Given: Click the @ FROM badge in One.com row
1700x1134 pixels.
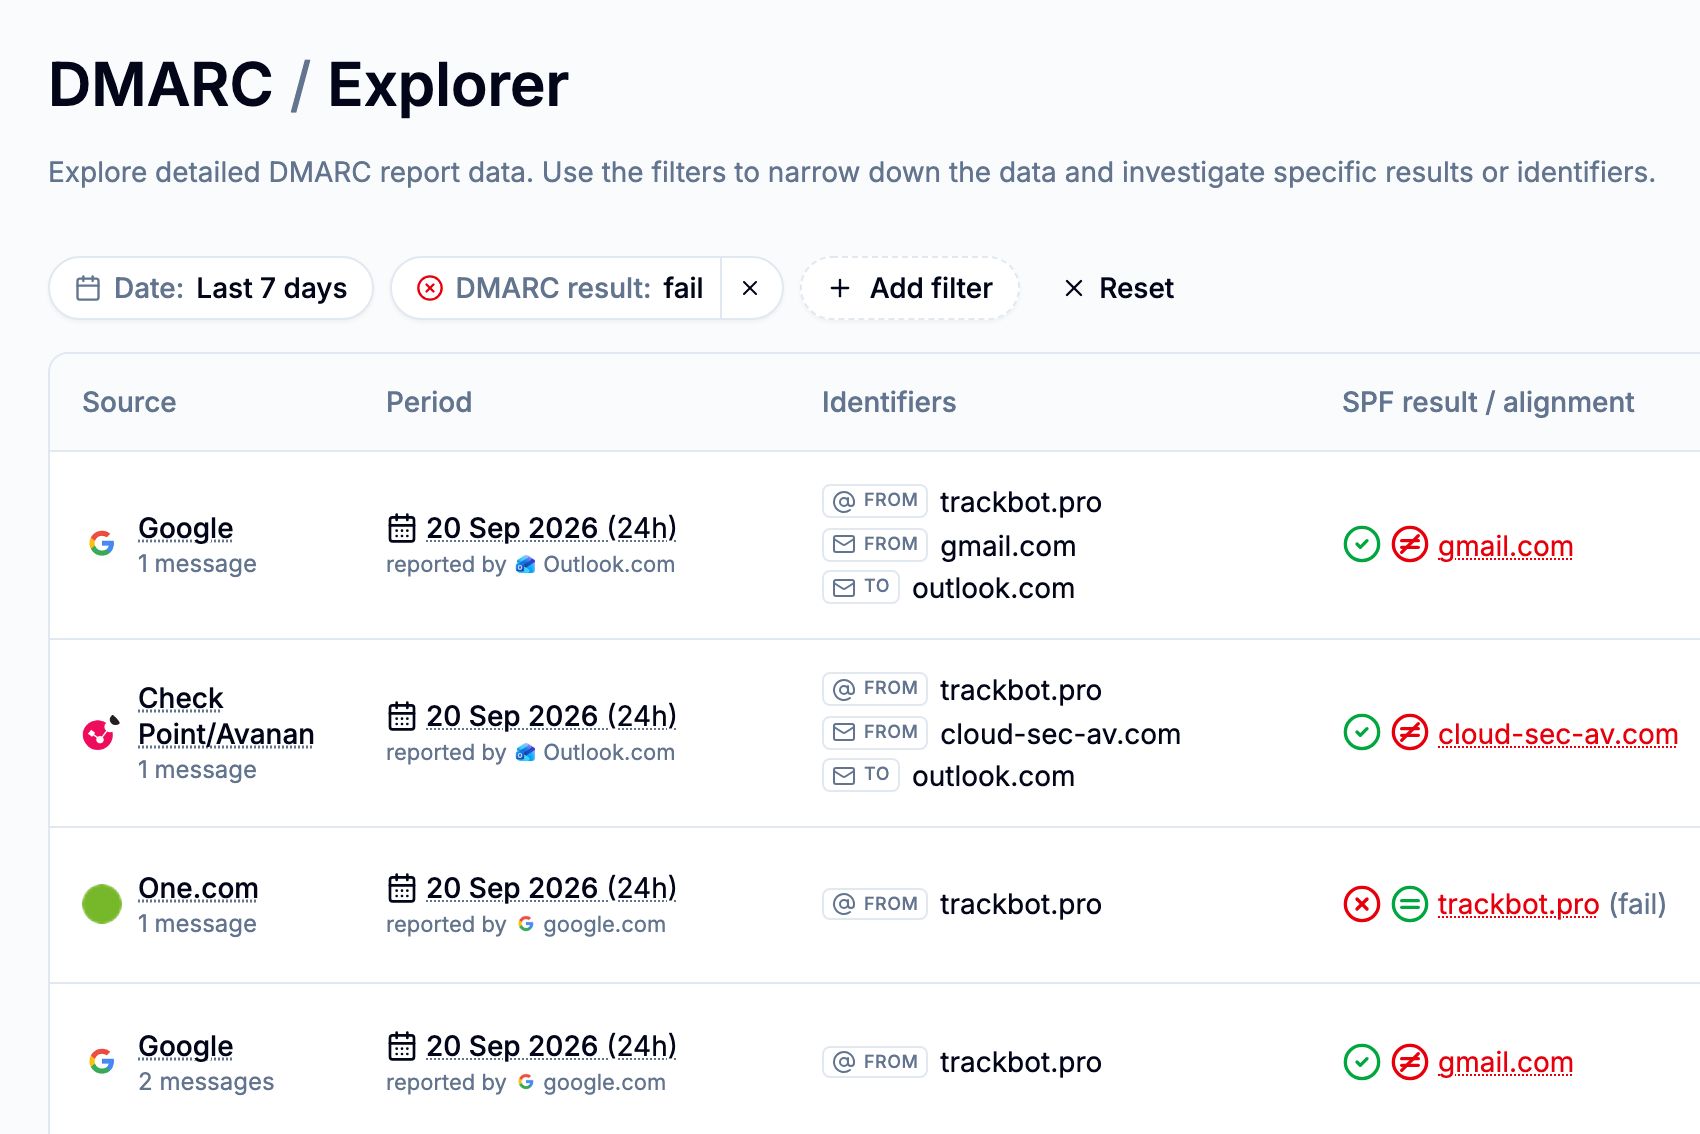Looking at the screenshot, I should [875, 904].
